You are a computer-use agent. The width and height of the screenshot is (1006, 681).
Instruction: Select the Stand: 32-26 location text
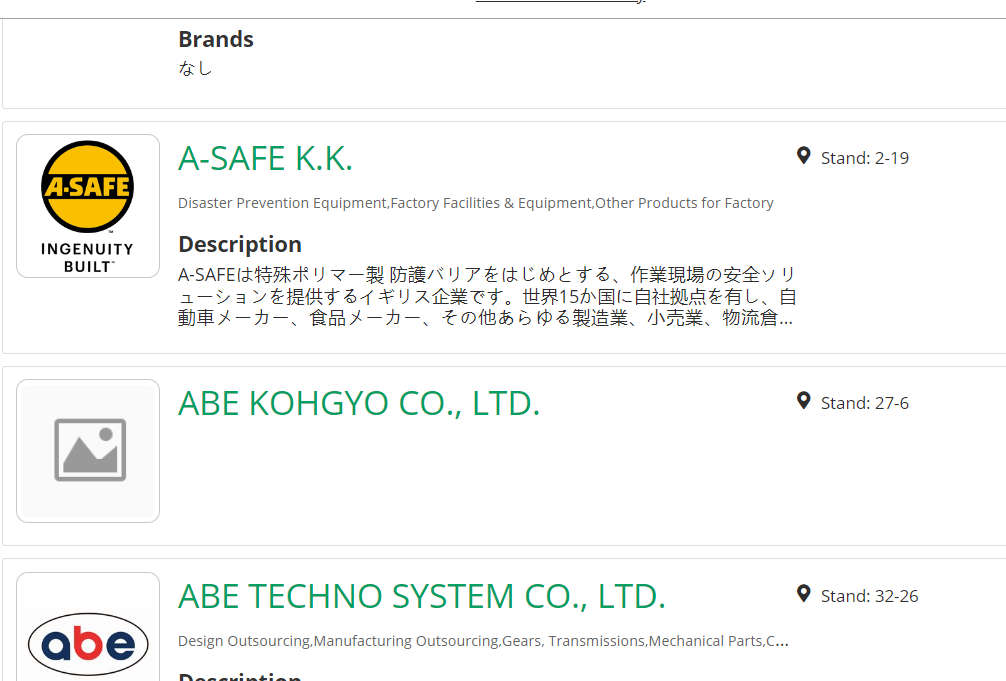pyautogui.click(x=869, y=596)
